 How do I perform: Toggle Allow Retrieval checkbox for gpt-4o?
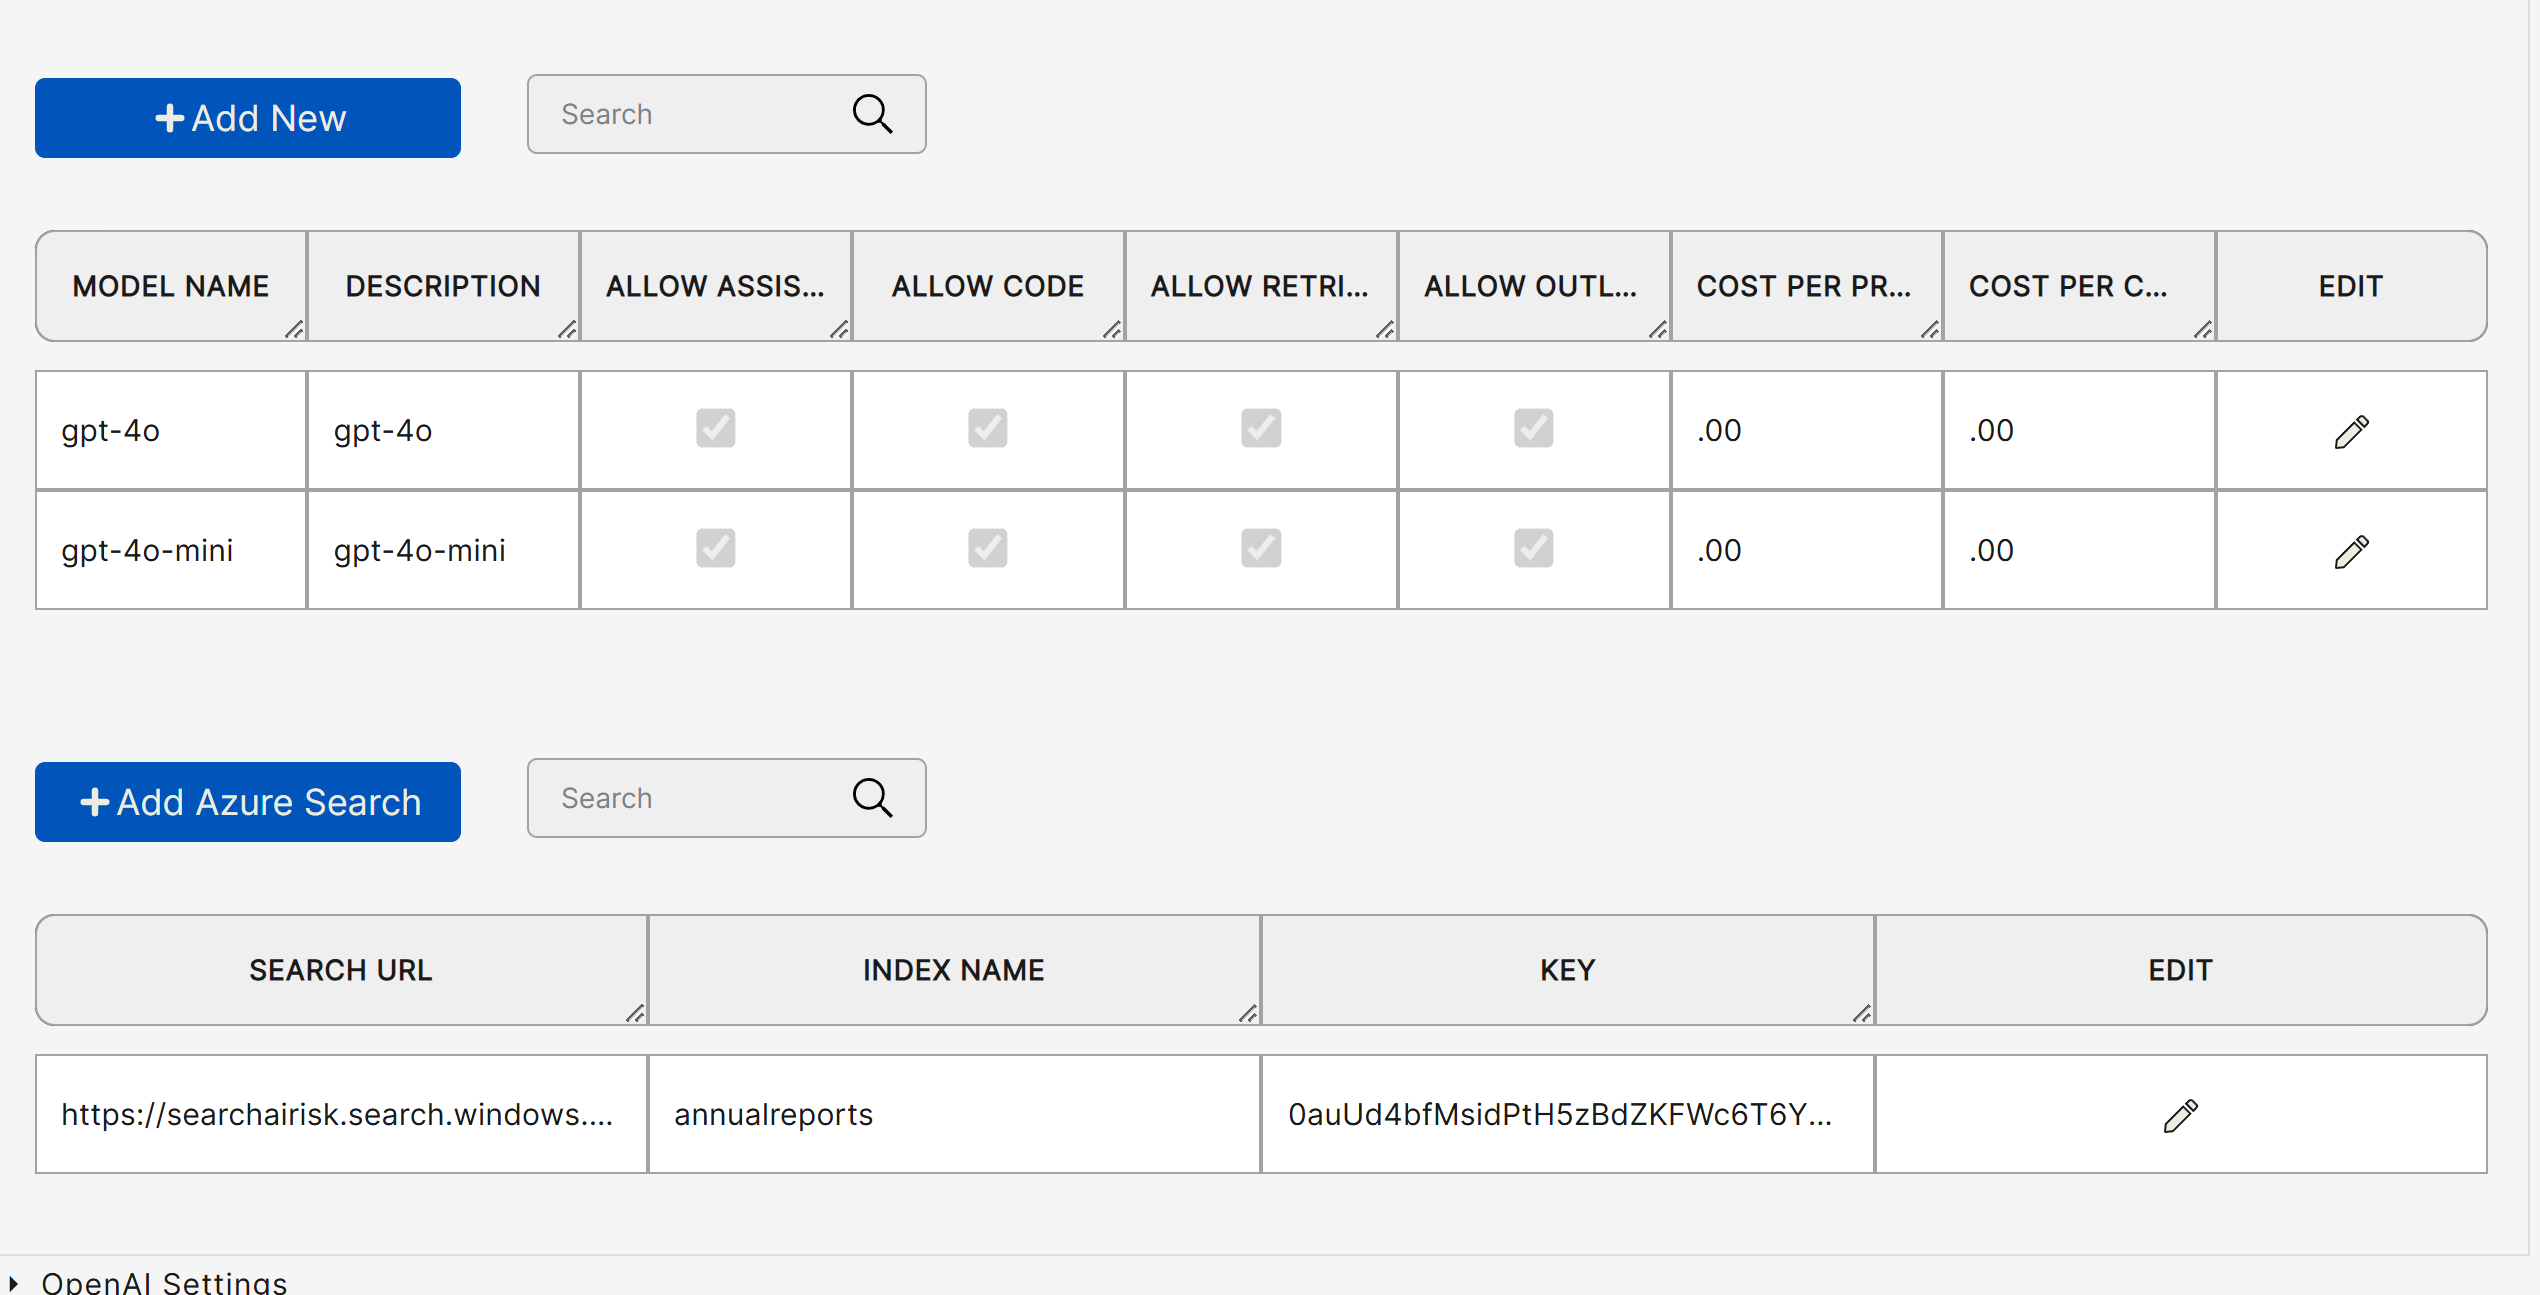pos(1260,428)
